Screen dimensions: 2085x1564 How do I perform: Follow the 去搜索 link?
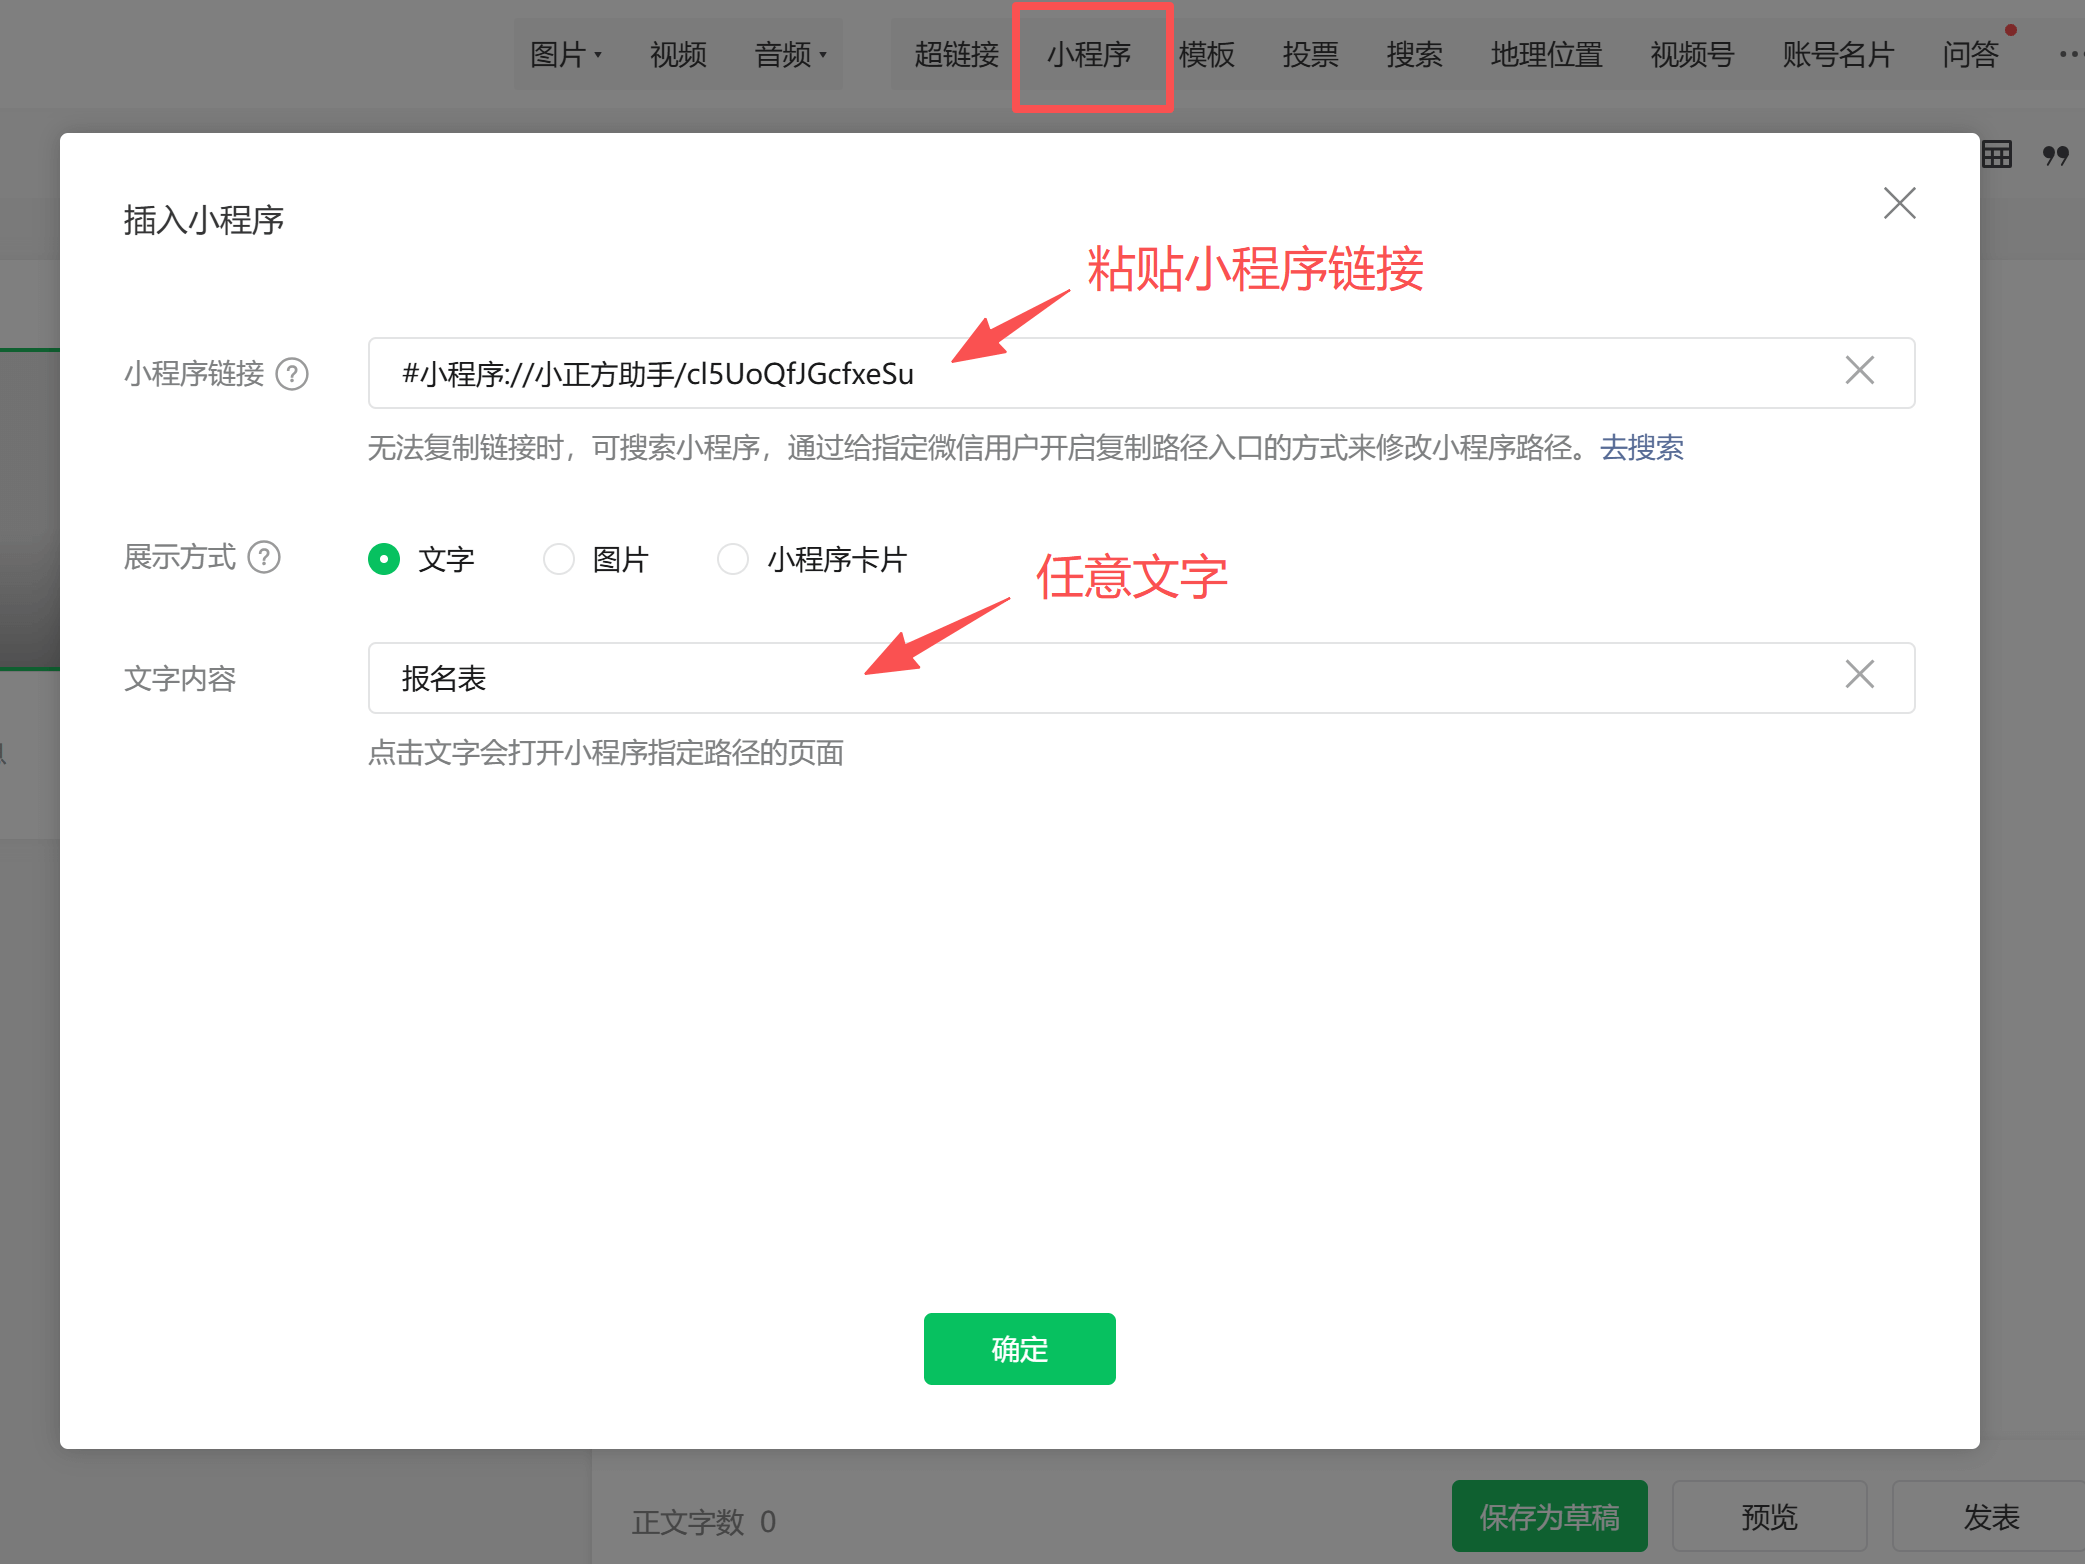1641,447
